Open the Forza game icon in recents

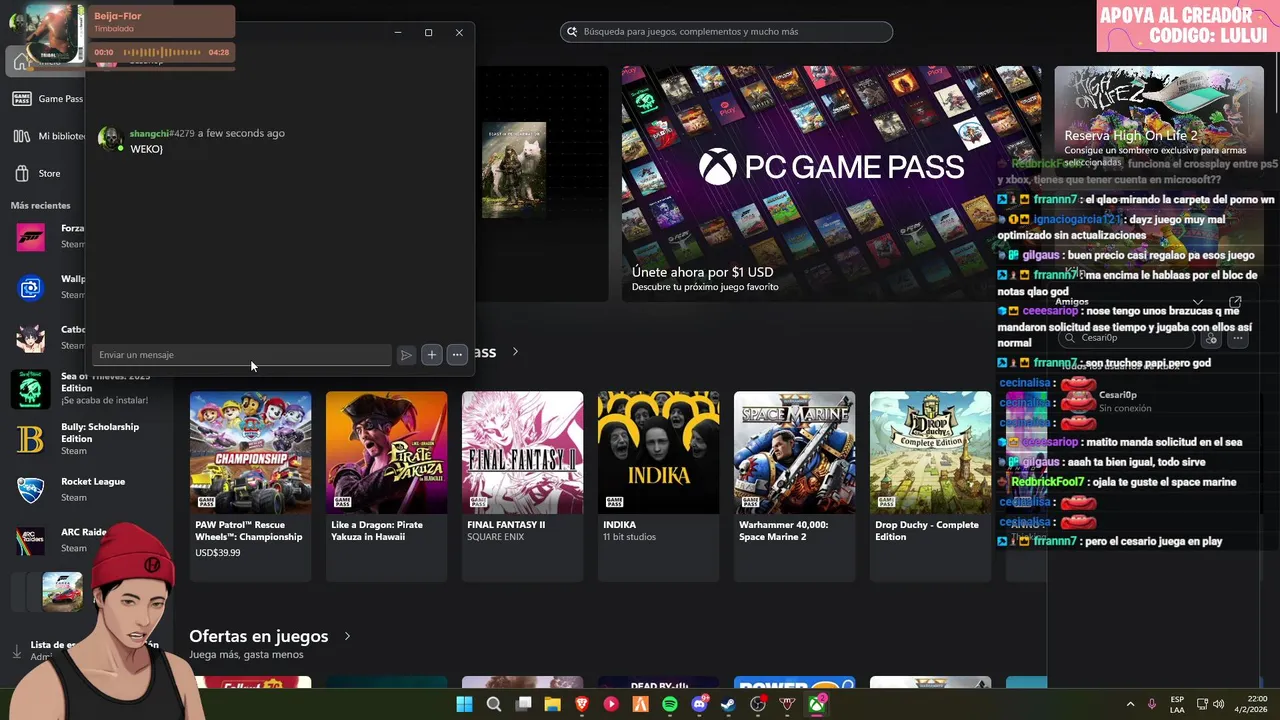coord(30,237)
